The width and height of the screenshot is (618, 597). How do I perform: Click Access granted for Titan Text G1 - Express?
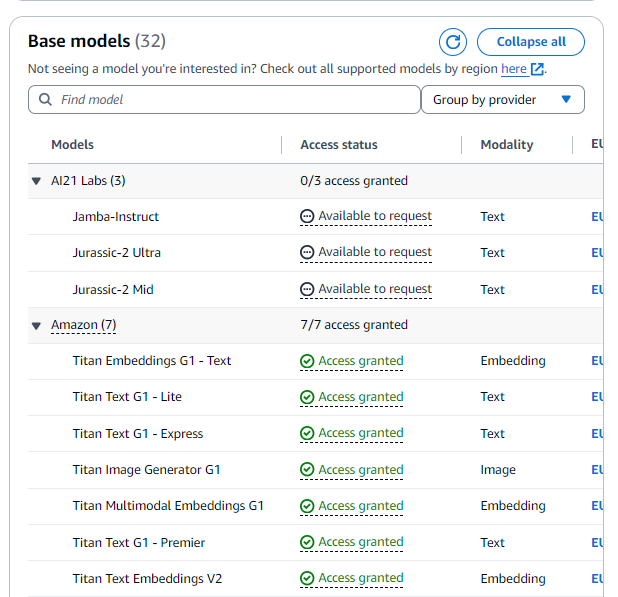[352, 433]
